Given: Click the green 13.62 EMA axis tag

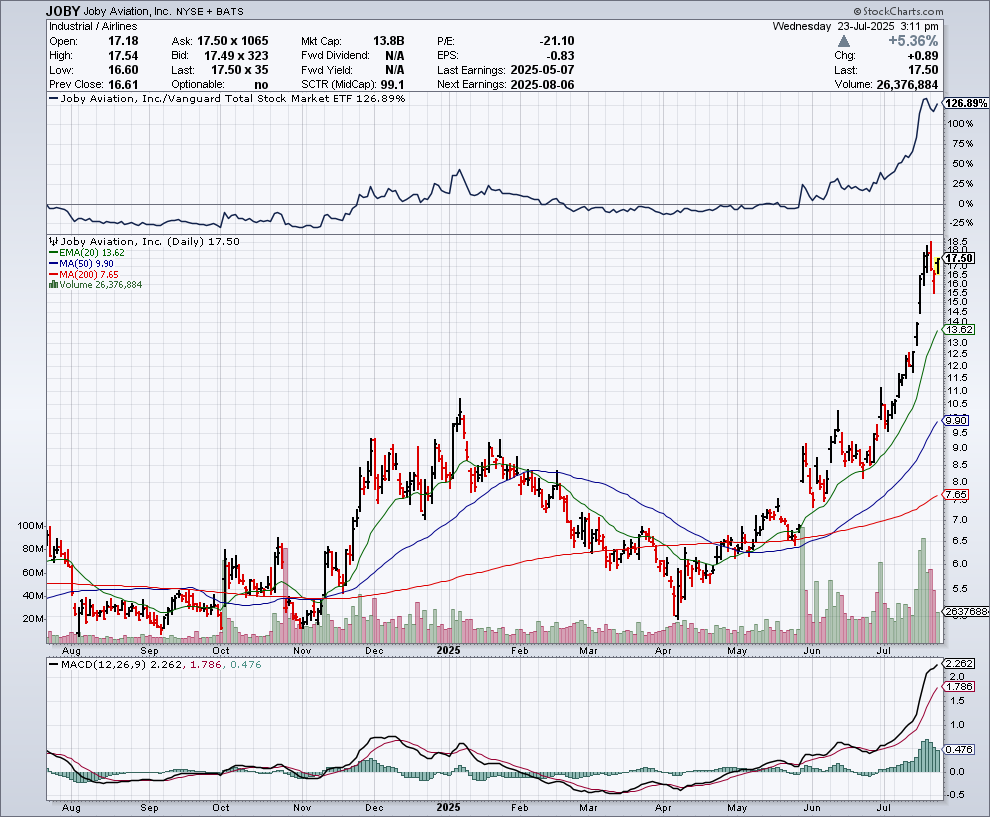Looking at the screenshot, I should (x=958, y=330).
